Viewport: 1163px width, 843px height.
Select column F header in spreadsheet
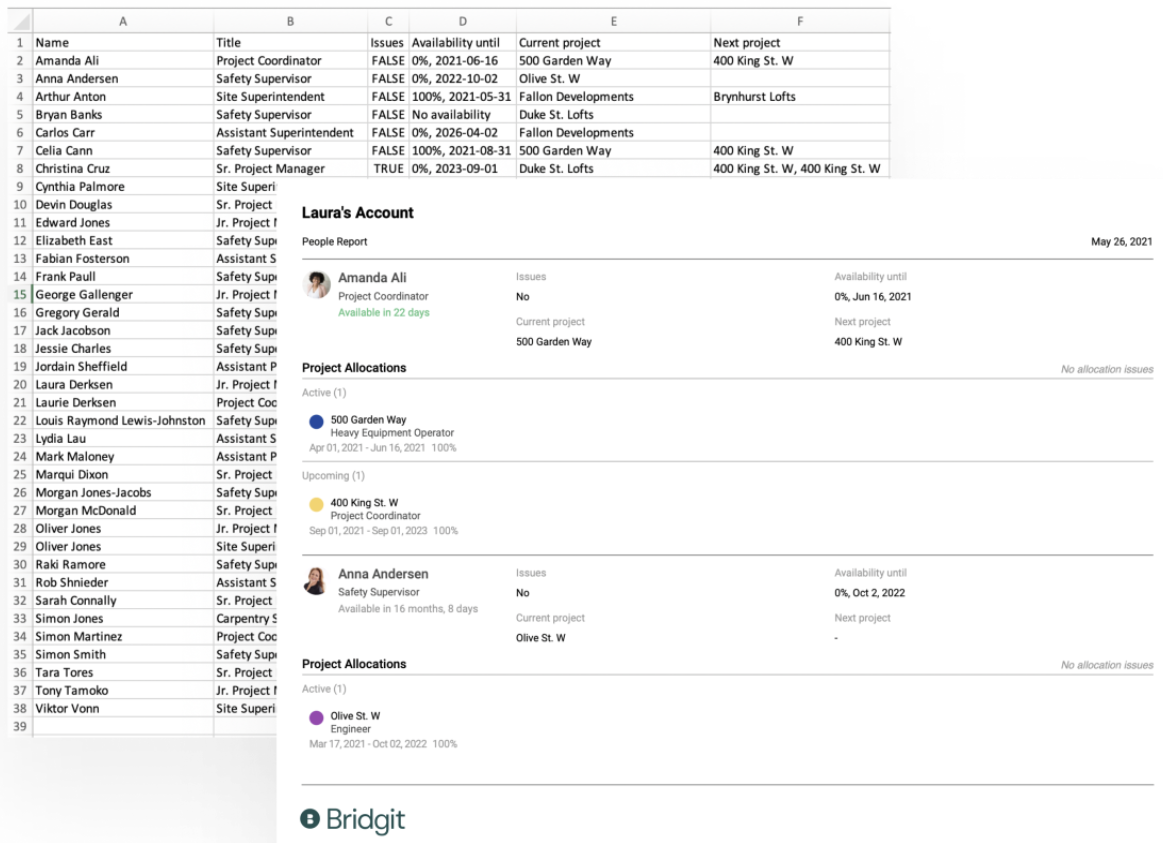coord(800,22)
